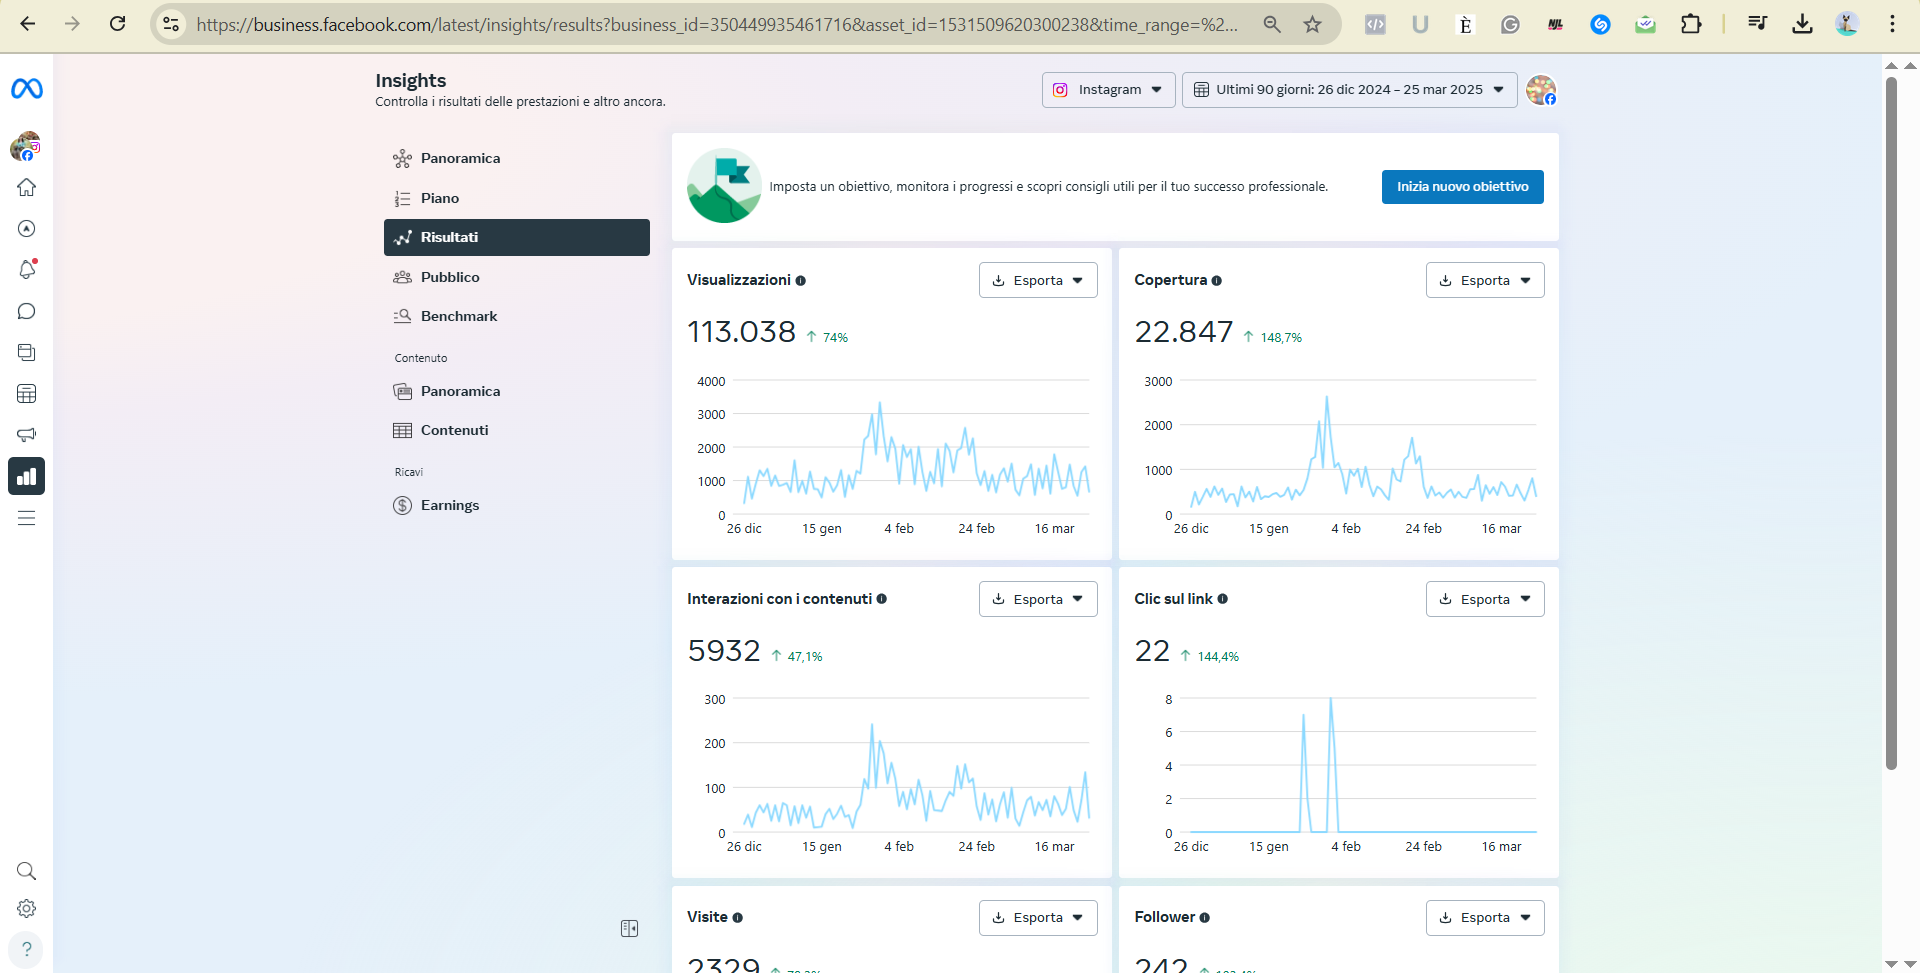
Task: Click the info icon next to Visualizzazioni
Action: pyautogui.click(x=801, y=281)
